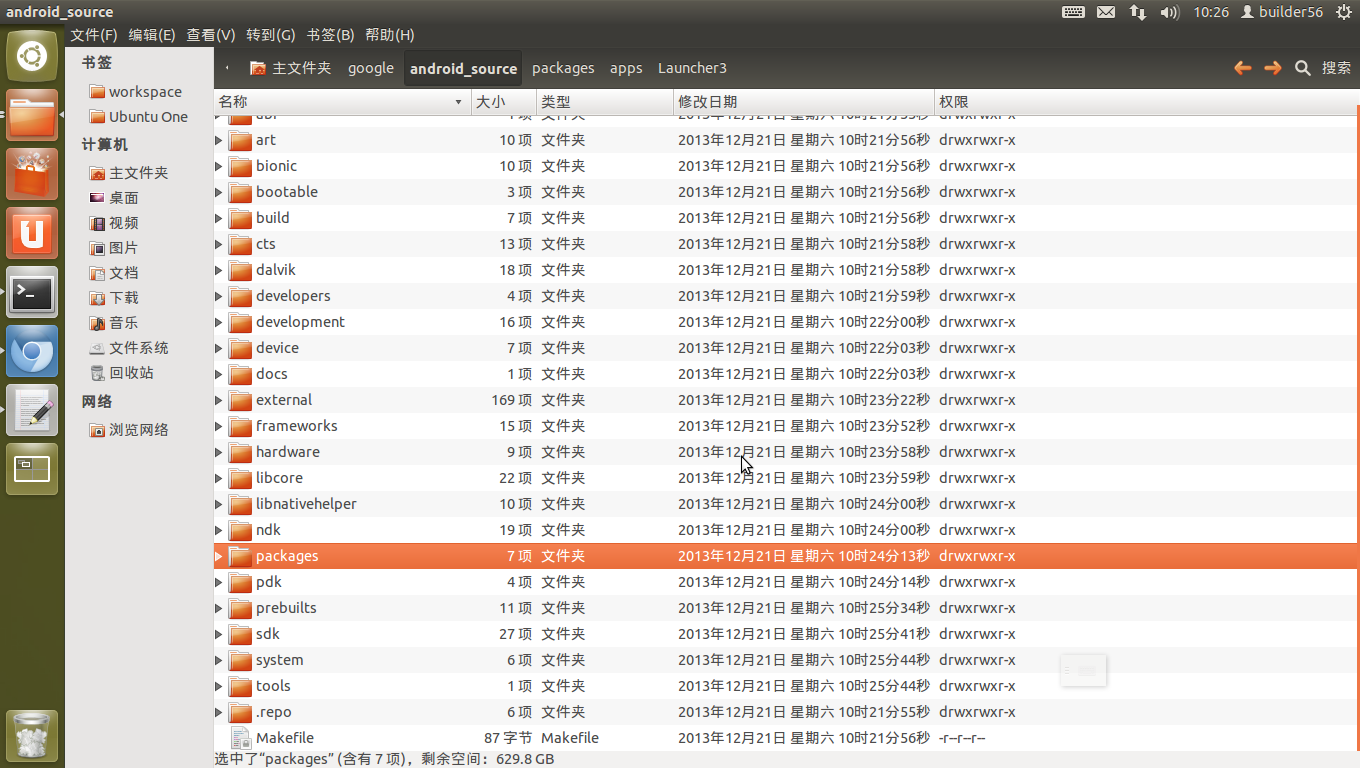Open the Trash in the launcher

tap(32, 736)
